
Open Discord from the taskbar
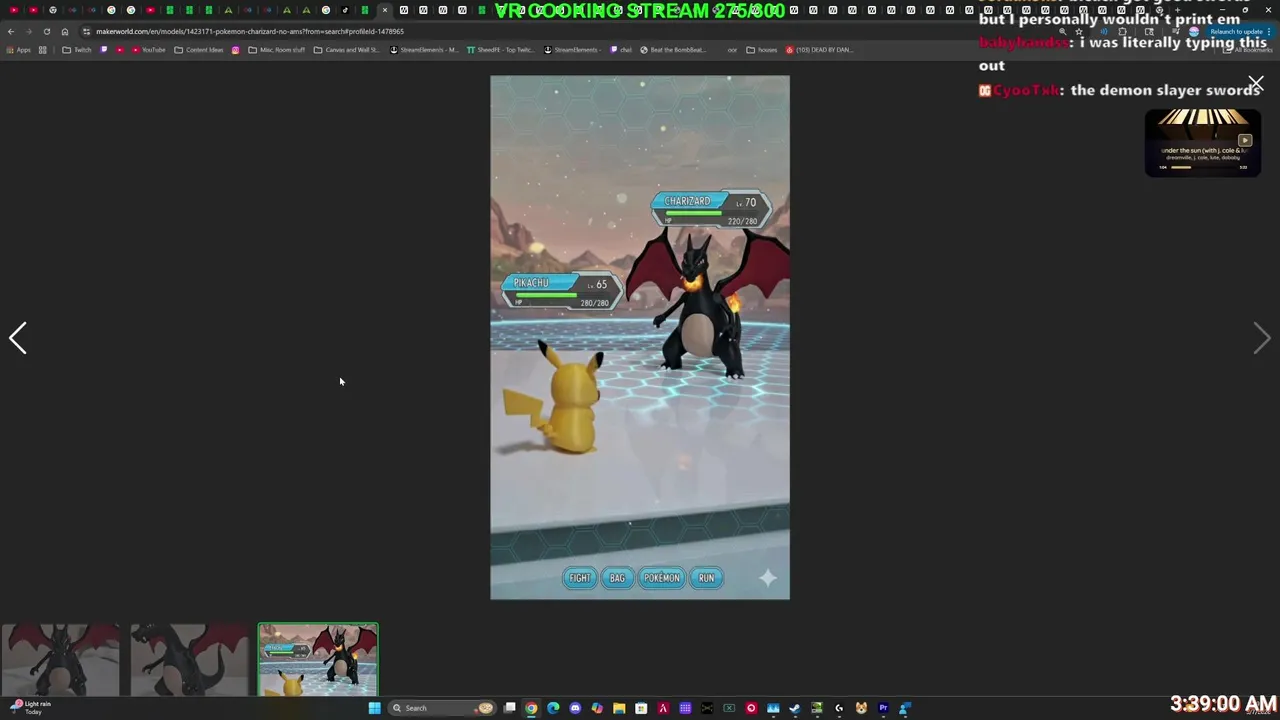pos(575,708)
